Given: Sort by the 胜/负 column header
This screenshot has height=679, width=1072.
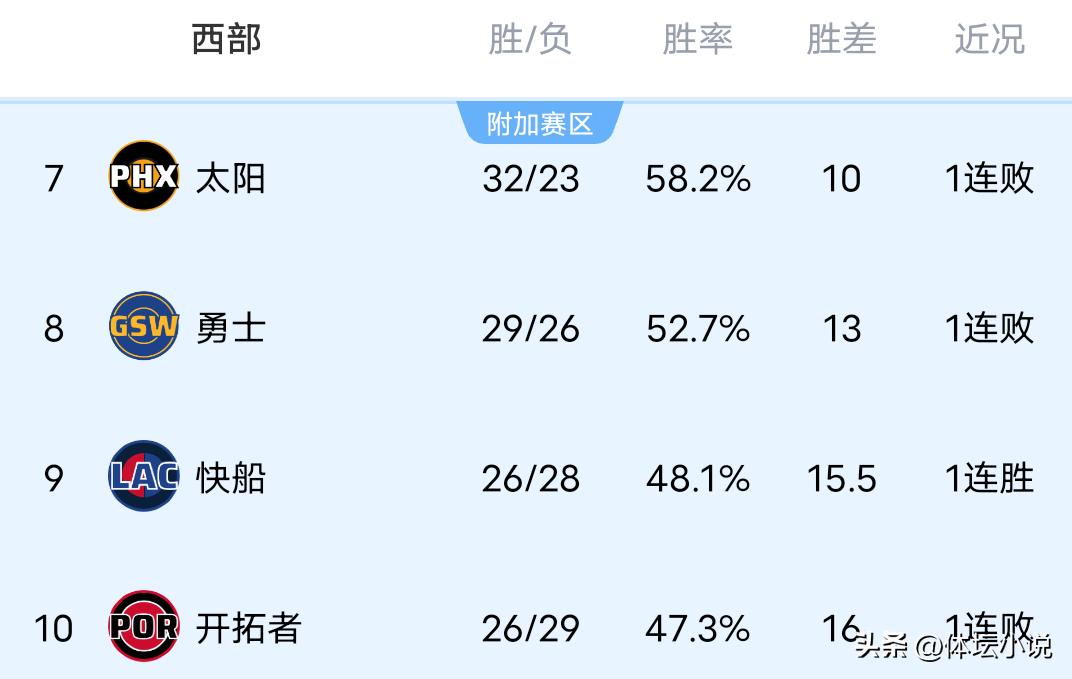Looking at the screenshot, I should point(530,40).
